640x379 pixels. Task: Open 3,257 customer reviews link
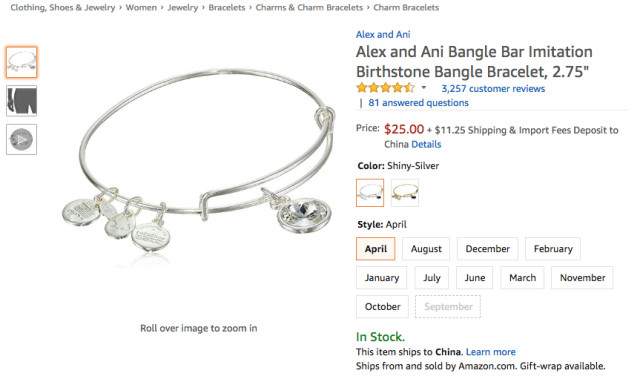point(493,89)
